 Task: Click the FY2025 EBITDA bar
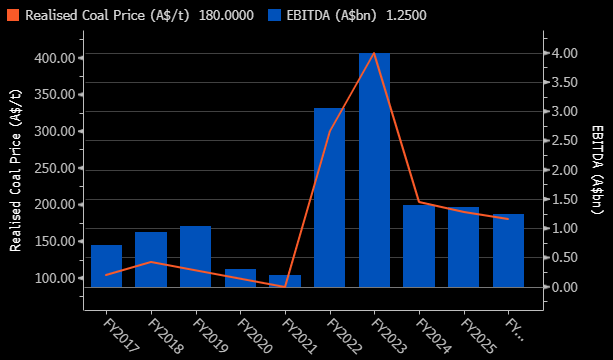464,247
